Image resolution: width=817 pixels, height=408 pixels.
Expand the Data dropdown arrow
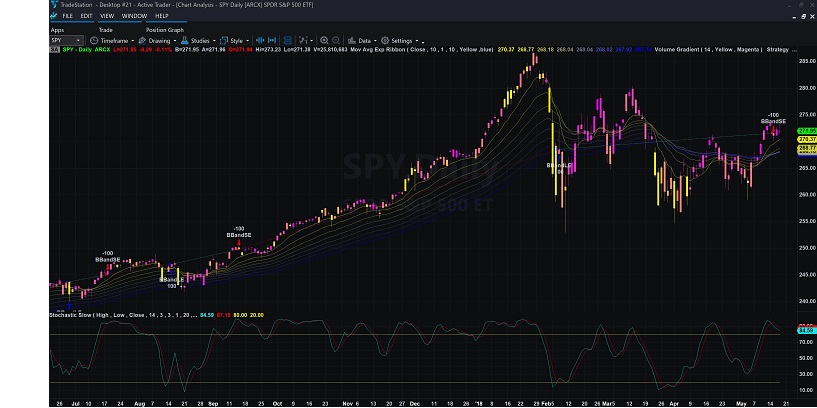point(375,41)
